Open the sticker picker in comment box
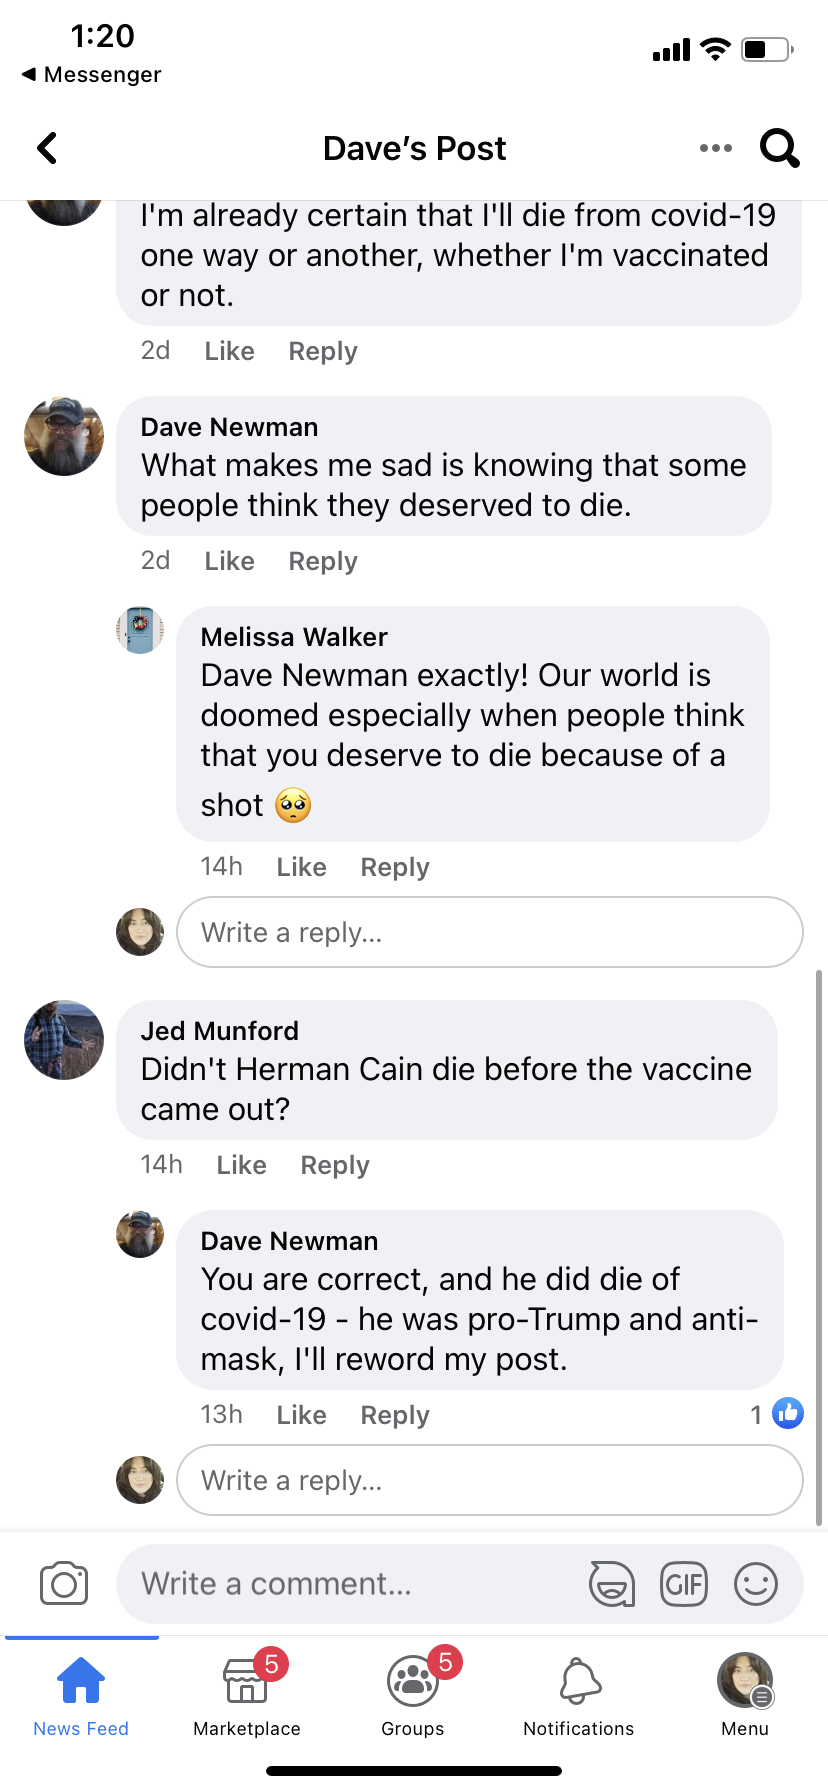This screenshot has height=1792, width=828. click(611, 1584)
